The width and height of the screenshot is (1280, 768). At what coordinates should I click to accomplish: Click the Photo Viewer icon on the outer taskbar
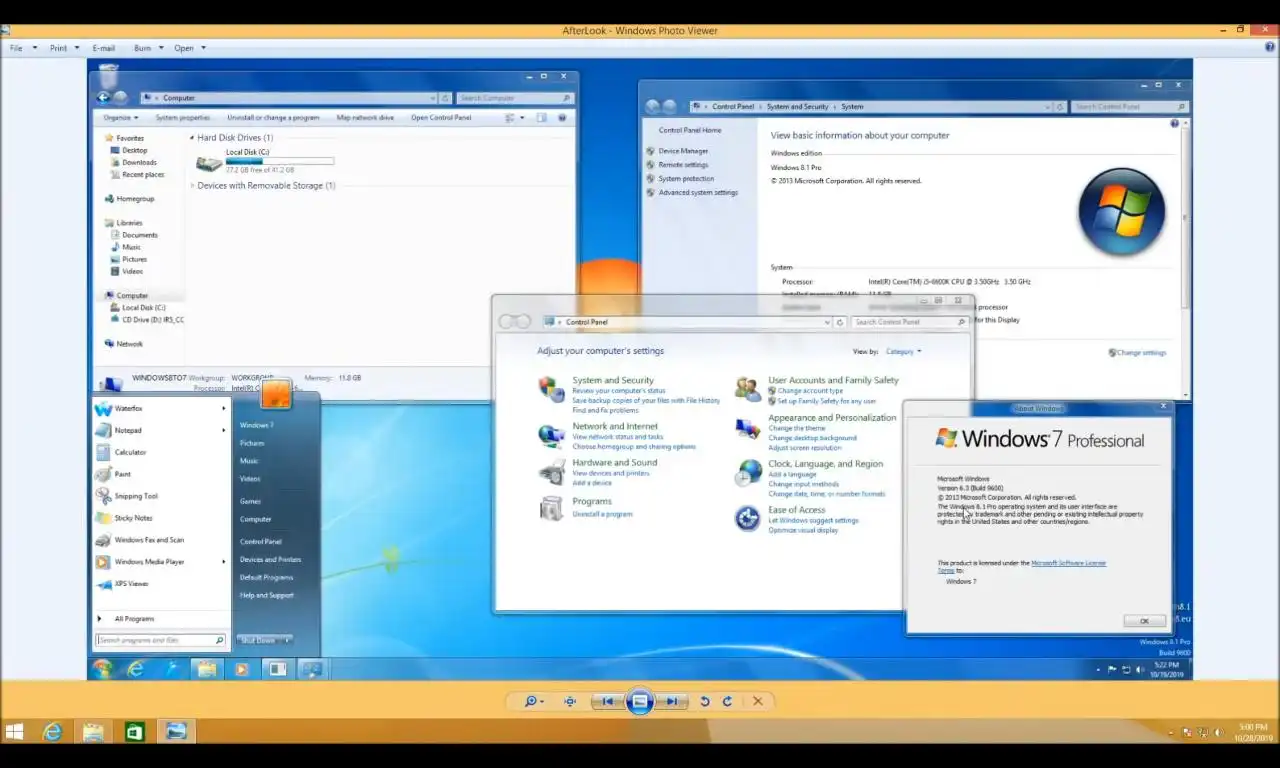click(x=176, y=732)
